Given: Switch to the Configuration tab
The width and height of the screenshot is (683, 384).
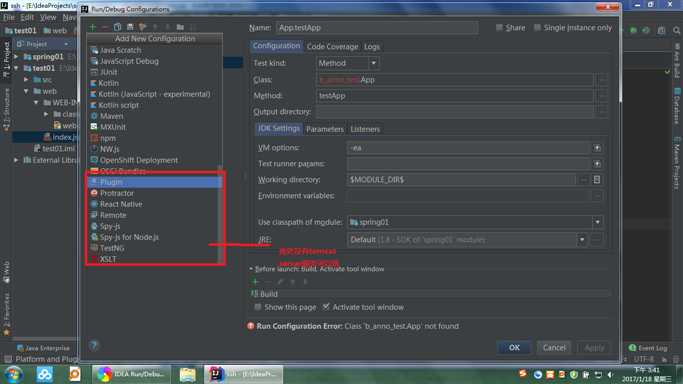Looking at the screenshot, I should 277,46.
